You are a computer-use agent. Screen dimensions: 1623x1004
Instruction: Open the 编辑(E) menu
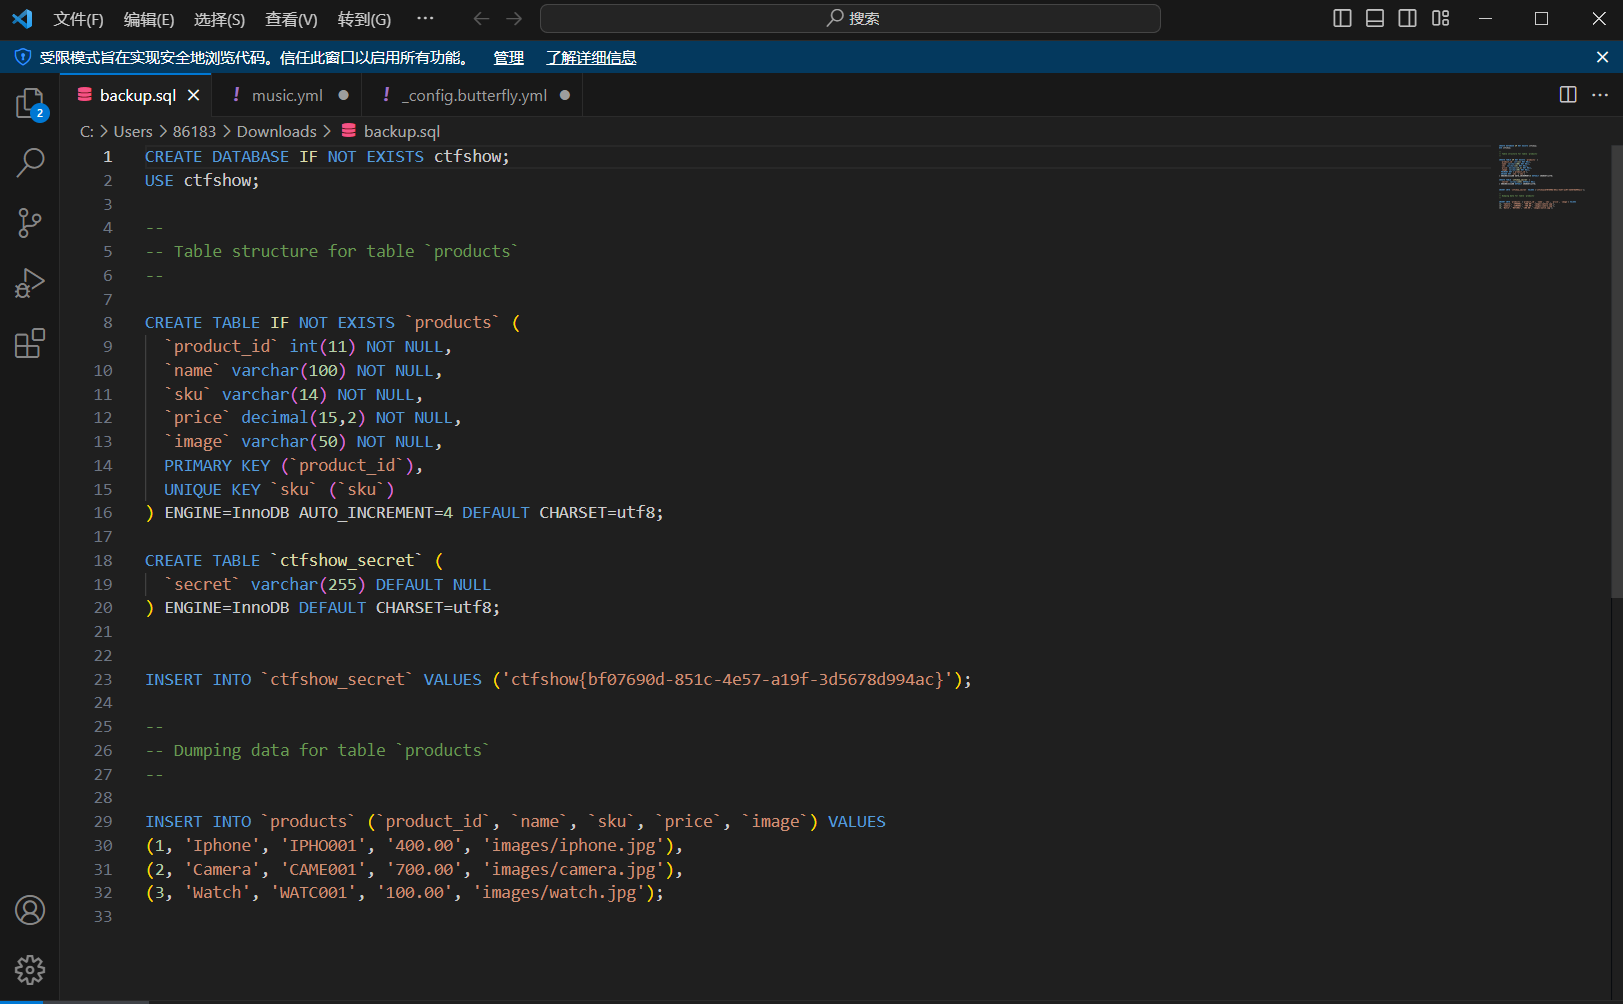pos(149,19)
